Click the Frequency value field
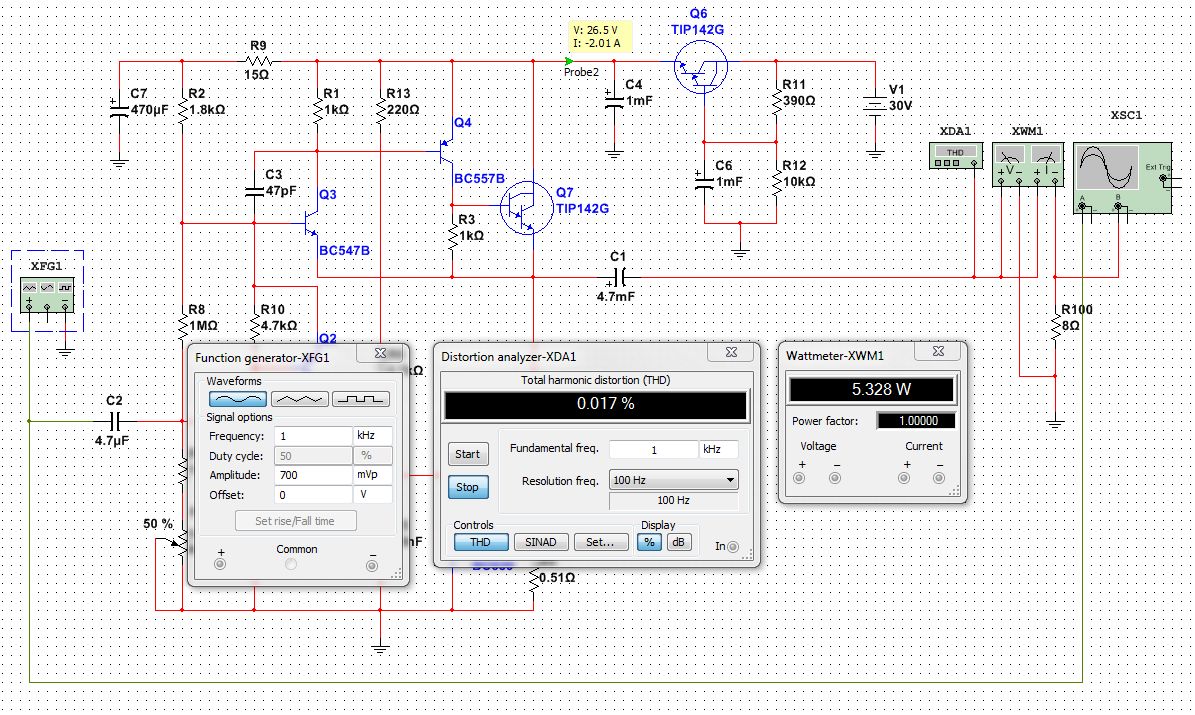This screenshot has height=715, width=1195. pos(313,436)
